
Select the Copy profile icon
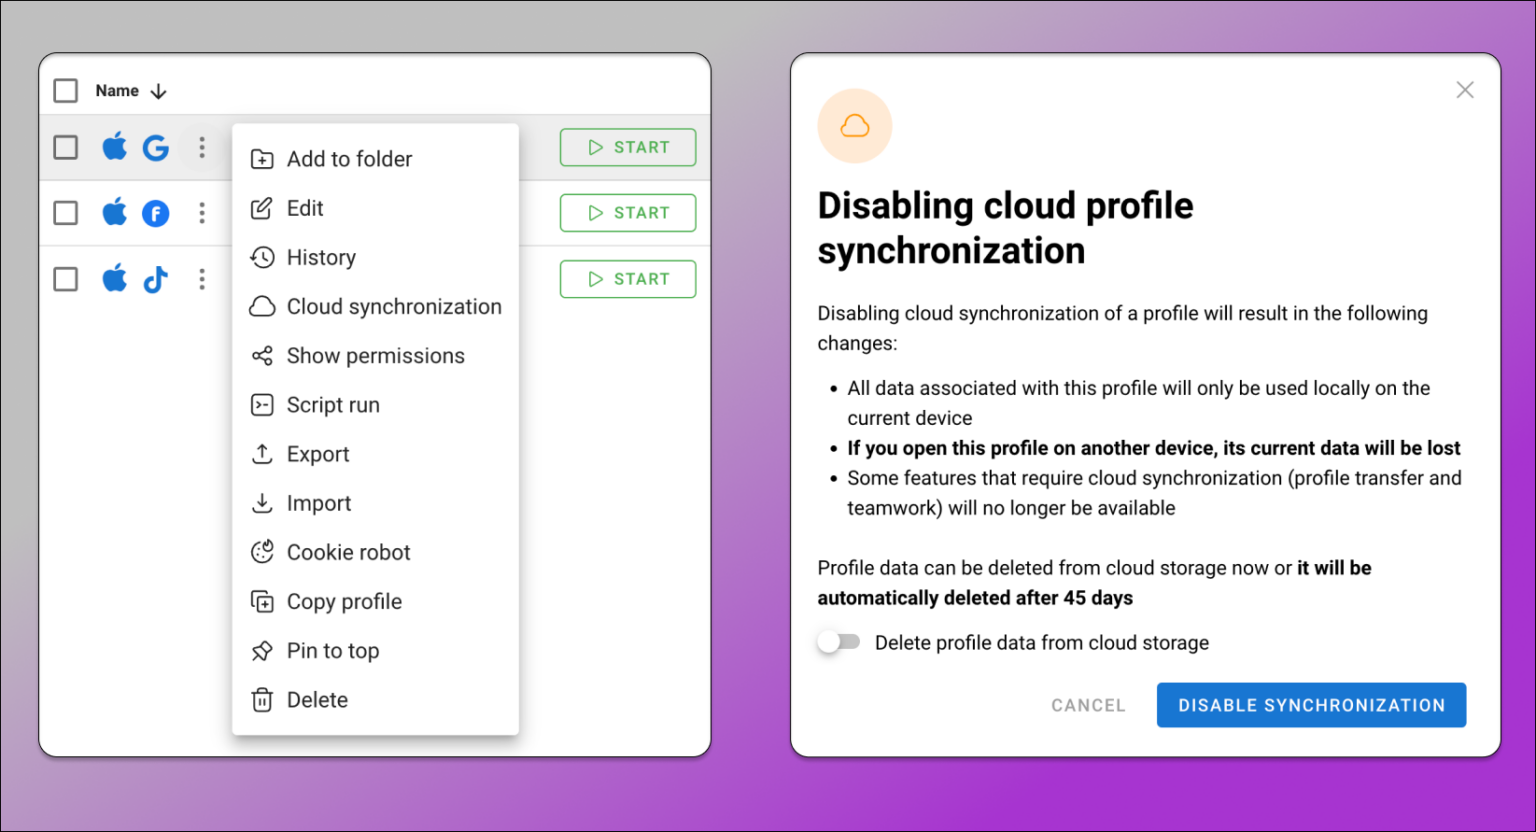tap(262, 601)
